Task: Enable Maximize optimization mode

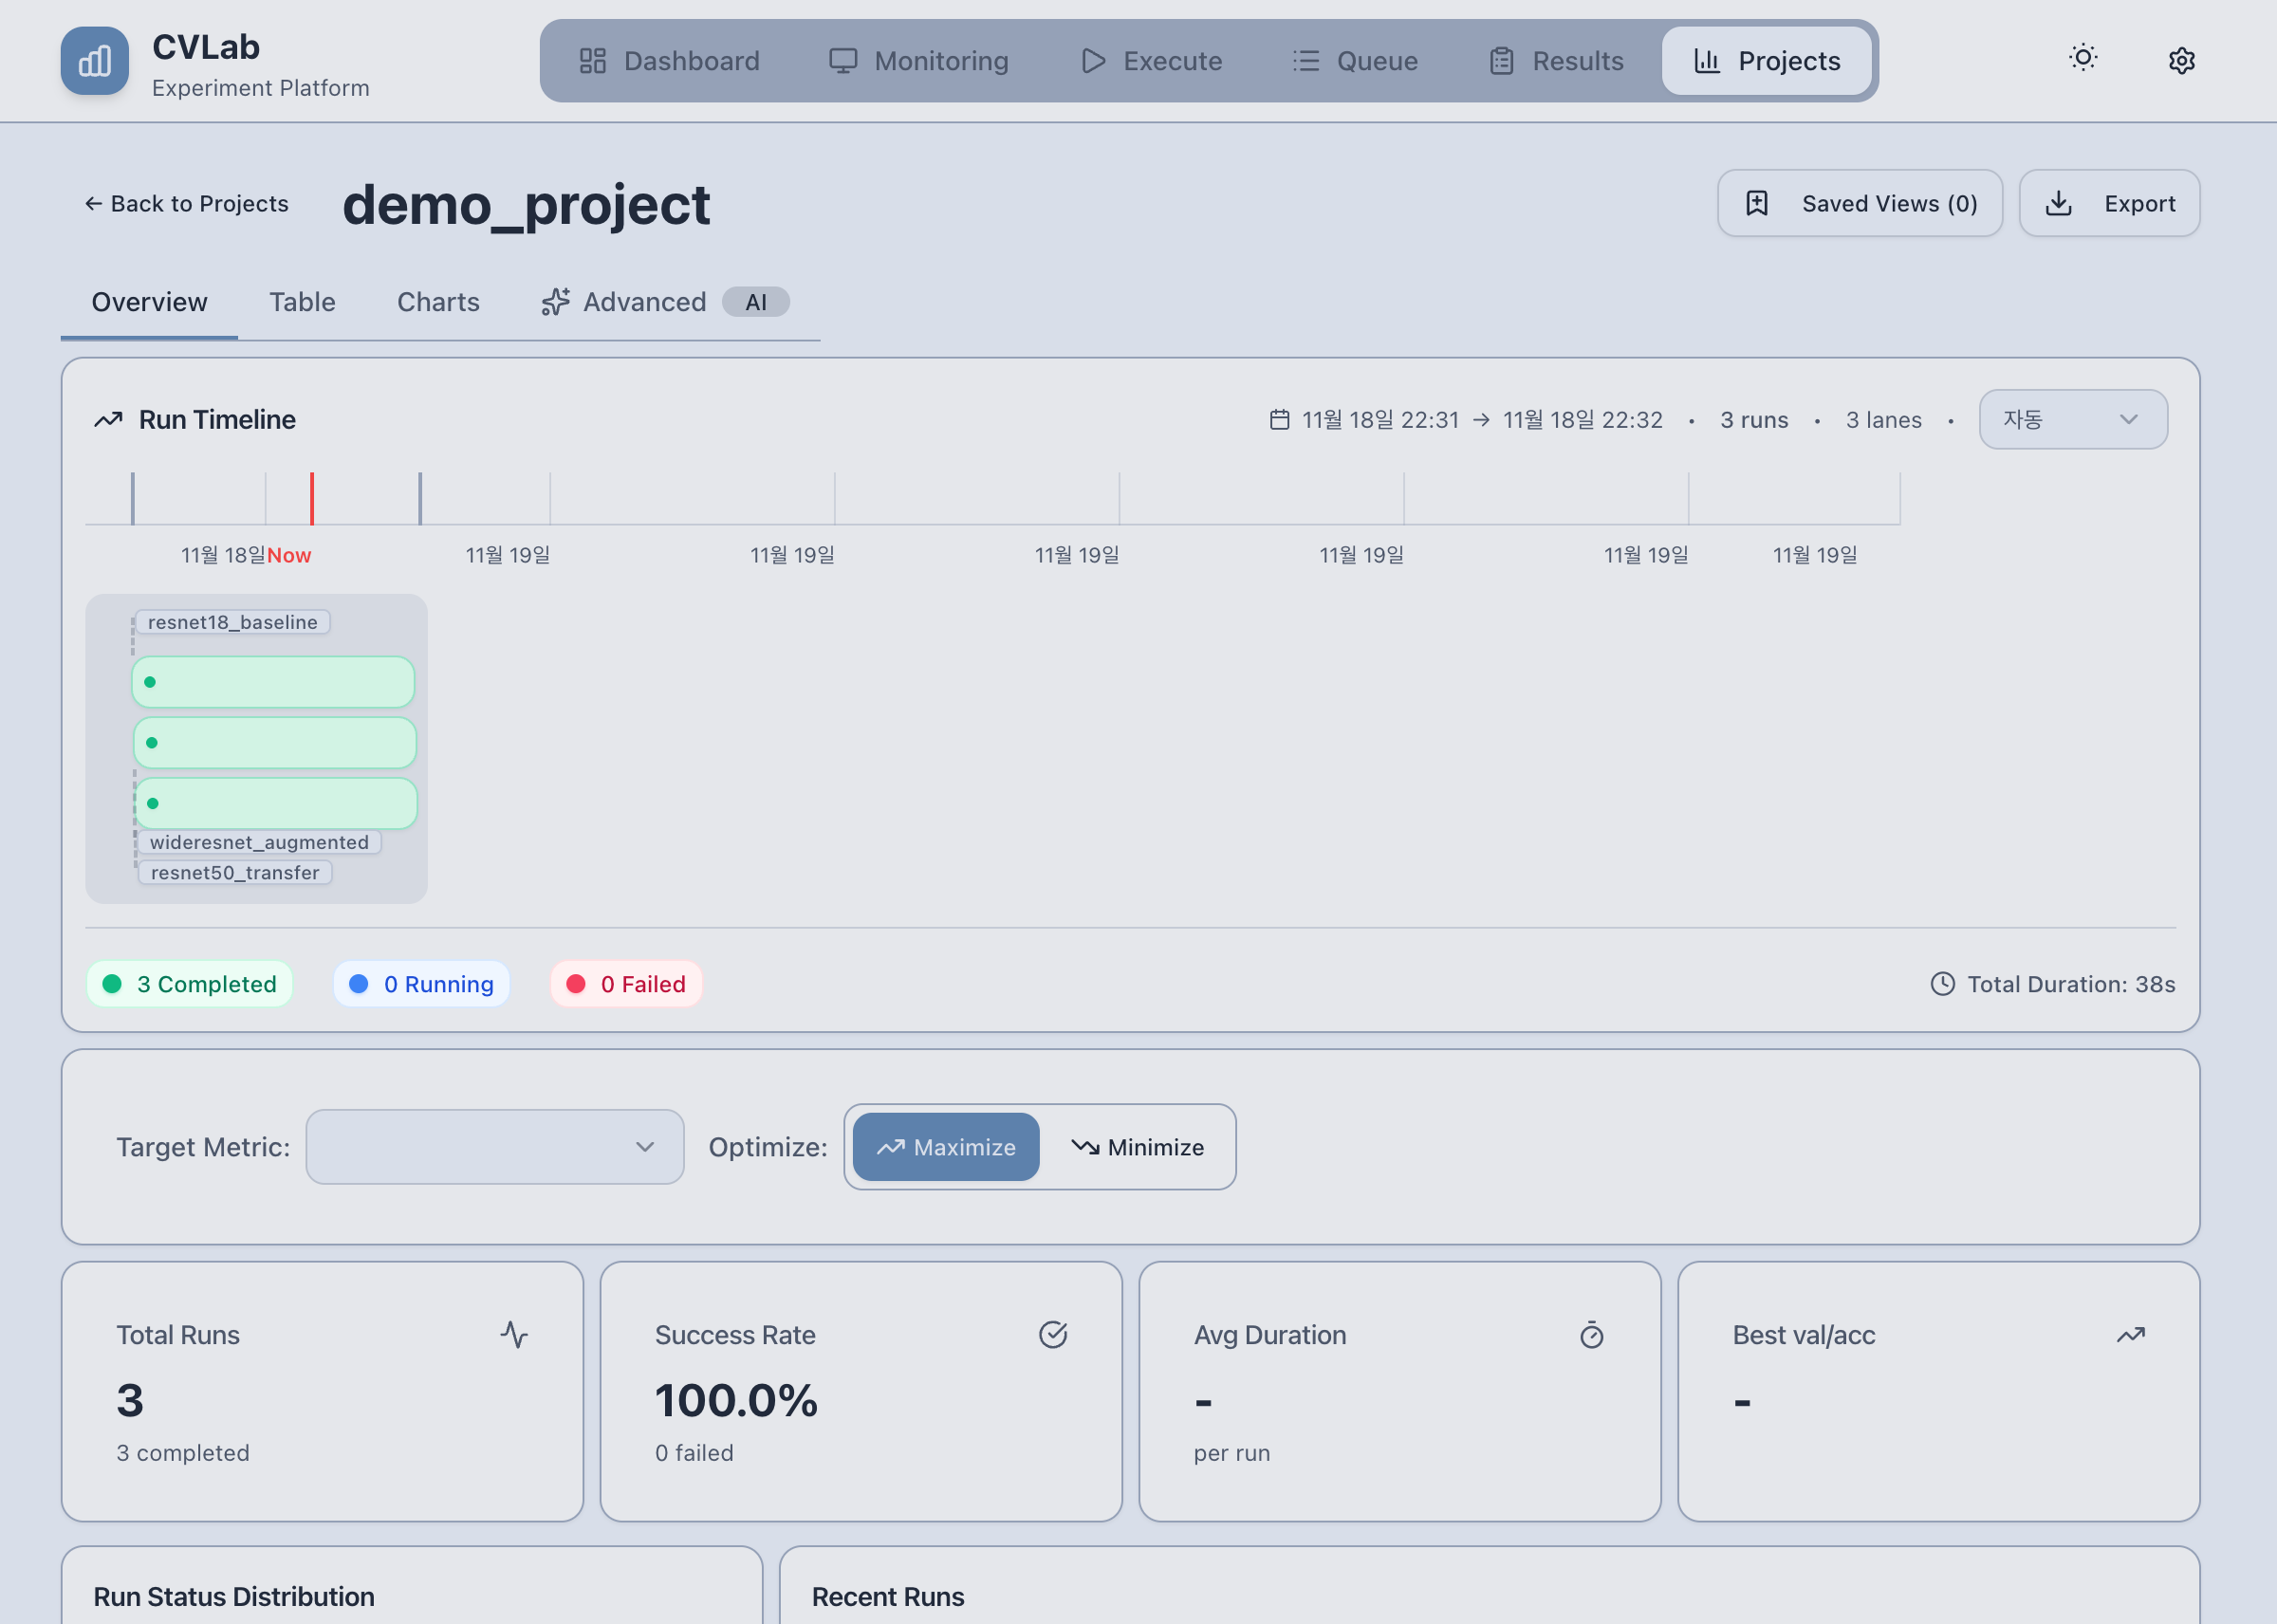Action: click(x=945, y=1147)
